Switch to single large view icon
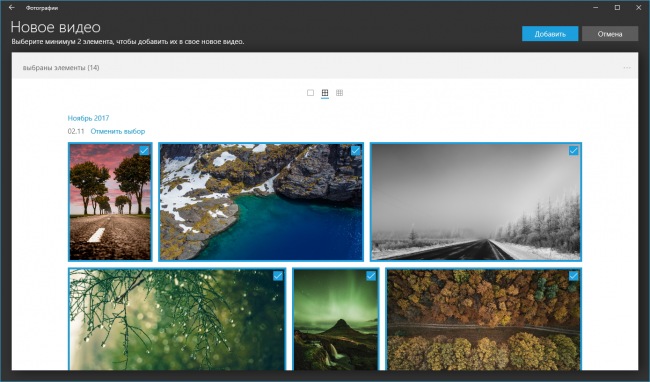The width and height of the screenshot is (650, 382). point(310,93)
